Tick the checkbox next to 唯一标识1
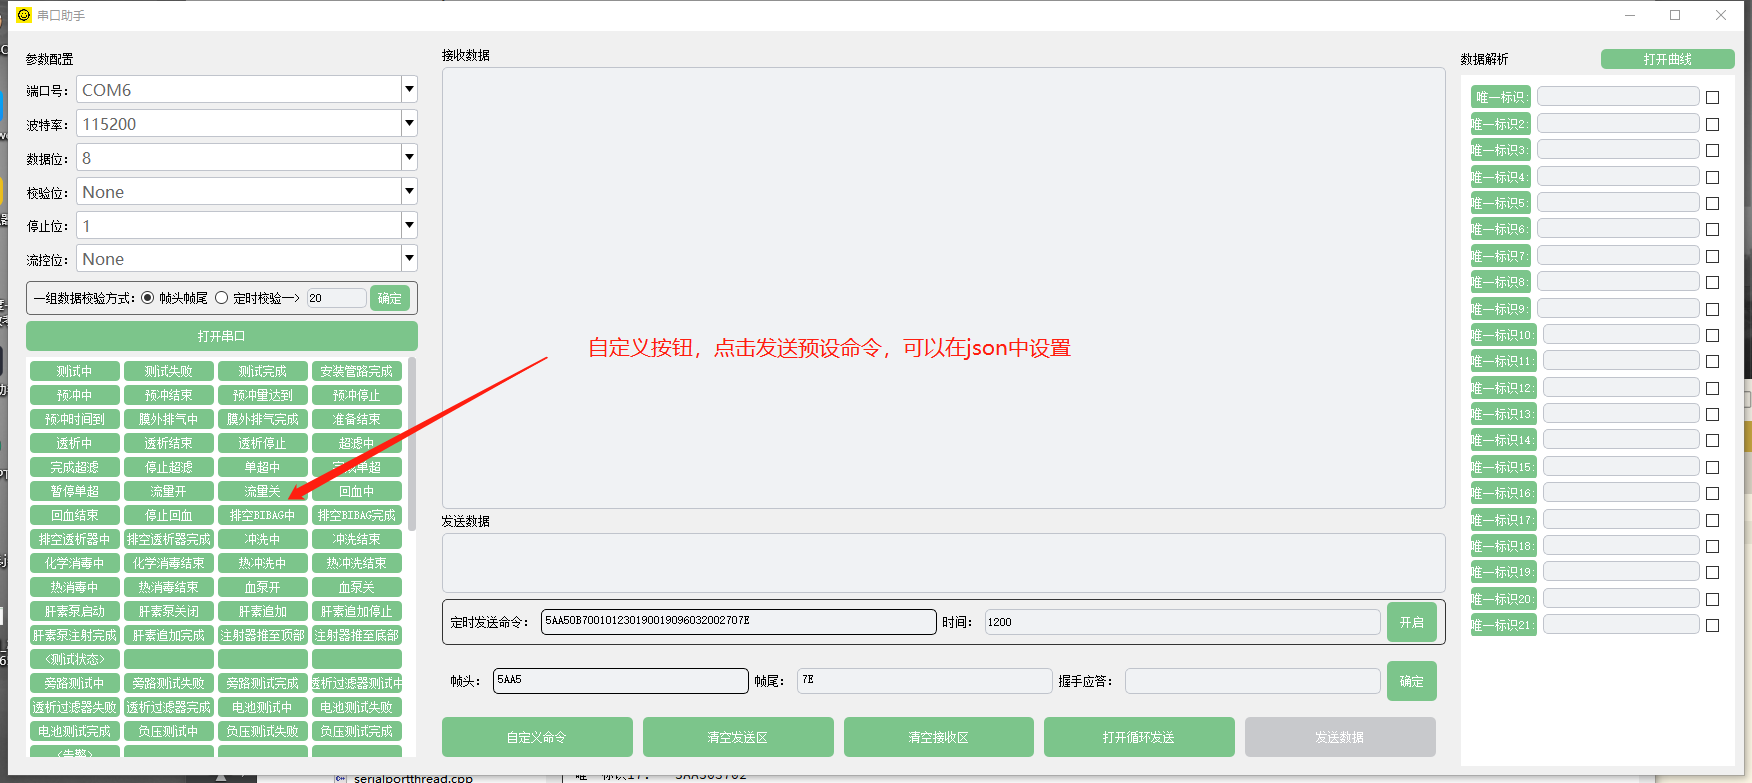1752x783 pixels. point(1712,98)
